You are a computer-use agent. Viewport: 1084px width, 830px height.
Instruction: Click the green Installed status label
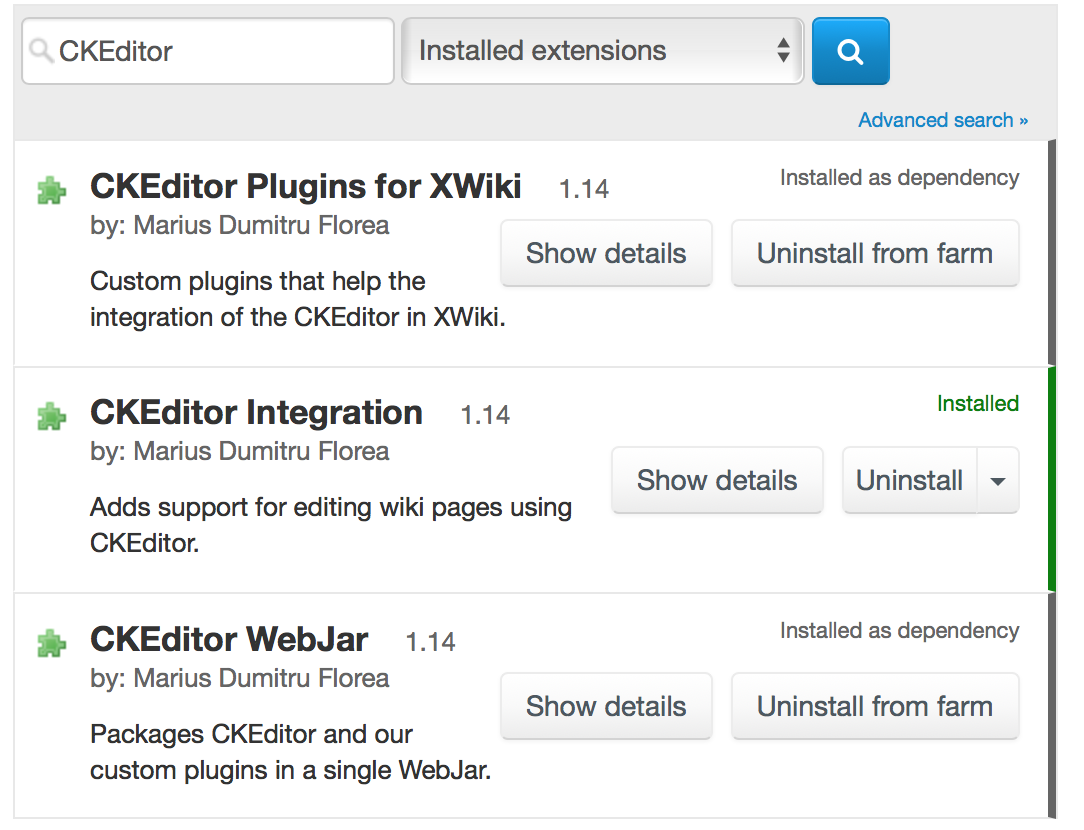(978, 404)
